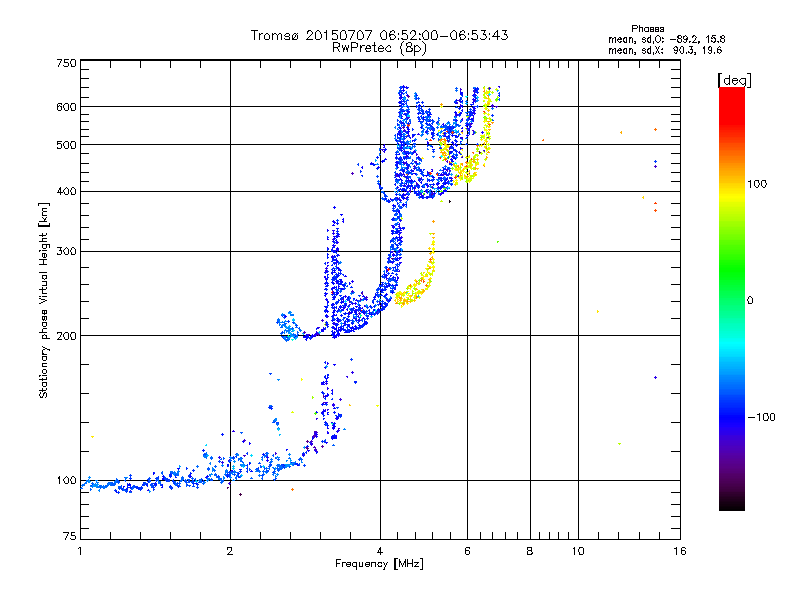This screenshot has width=800, height=600.
Task: Click the 'mean, sd,O: -89.2, 15.8' line
Action: 666,39
